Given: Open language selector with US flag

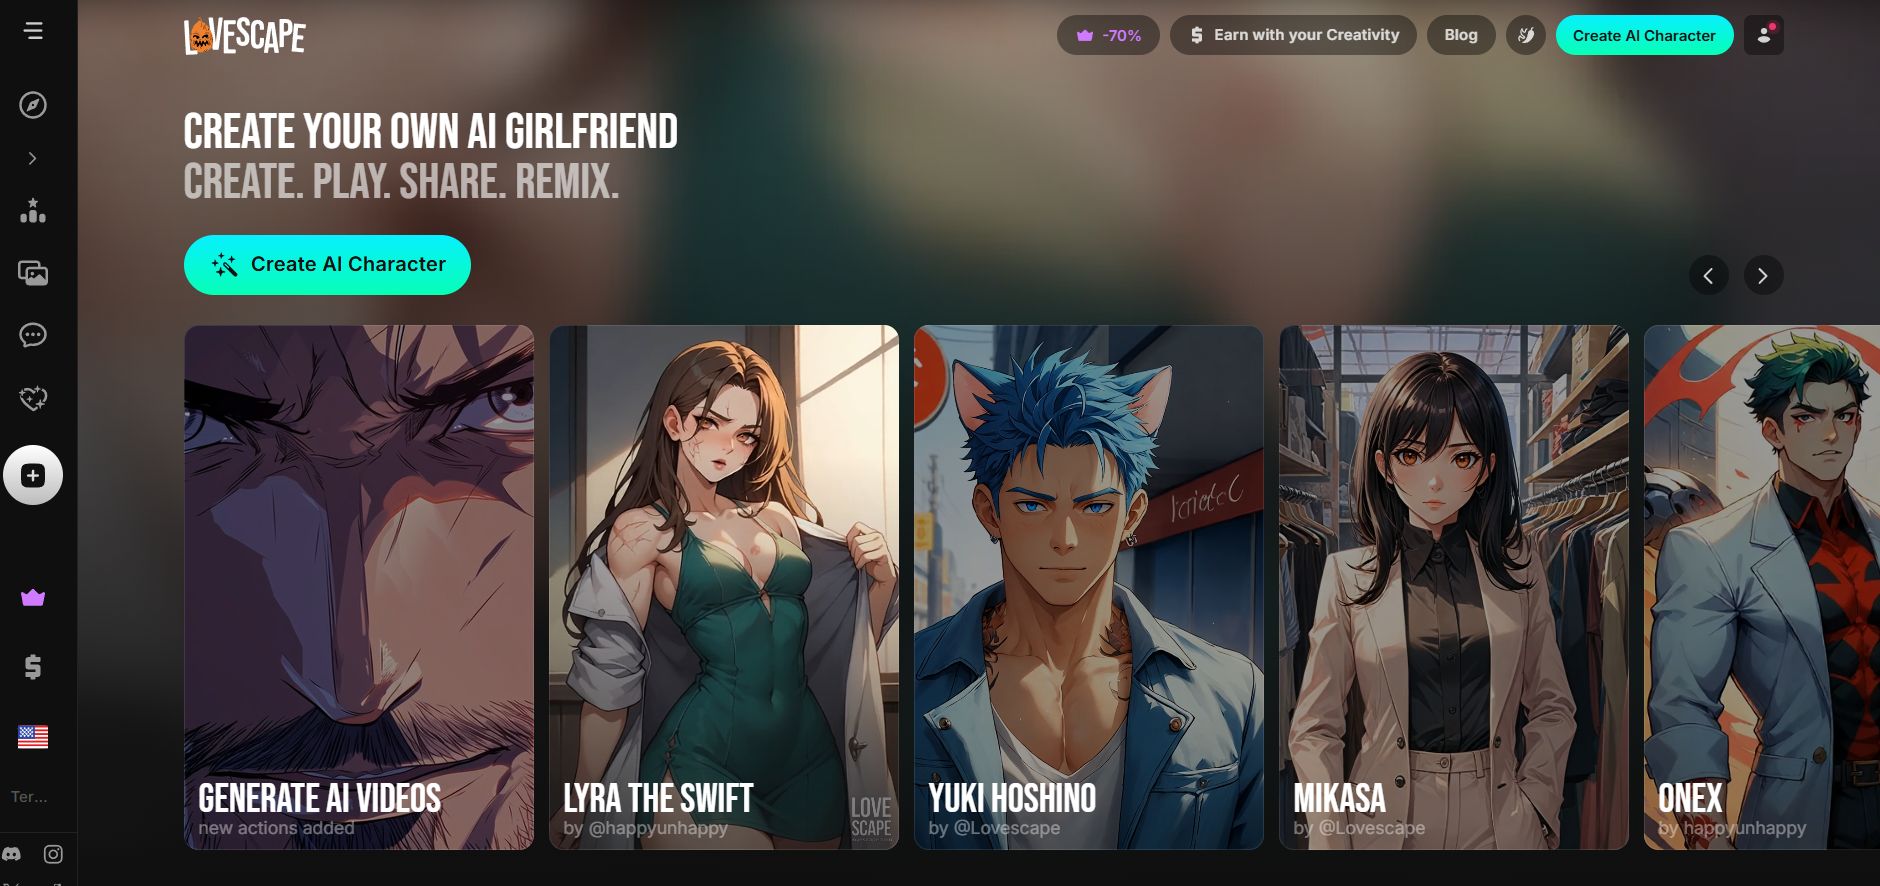Looking at the screenshot, I should [x=33, y=737].
